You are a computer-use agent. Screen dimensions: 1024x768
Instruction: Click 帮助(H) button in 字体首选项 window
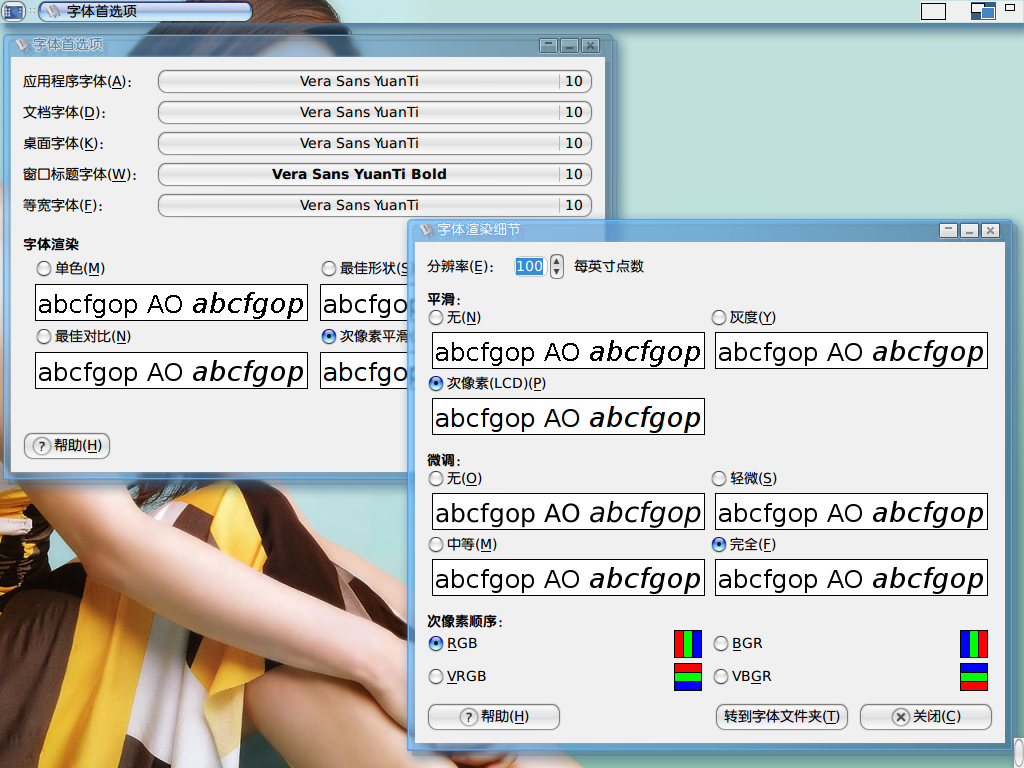(x=67, y=445)
